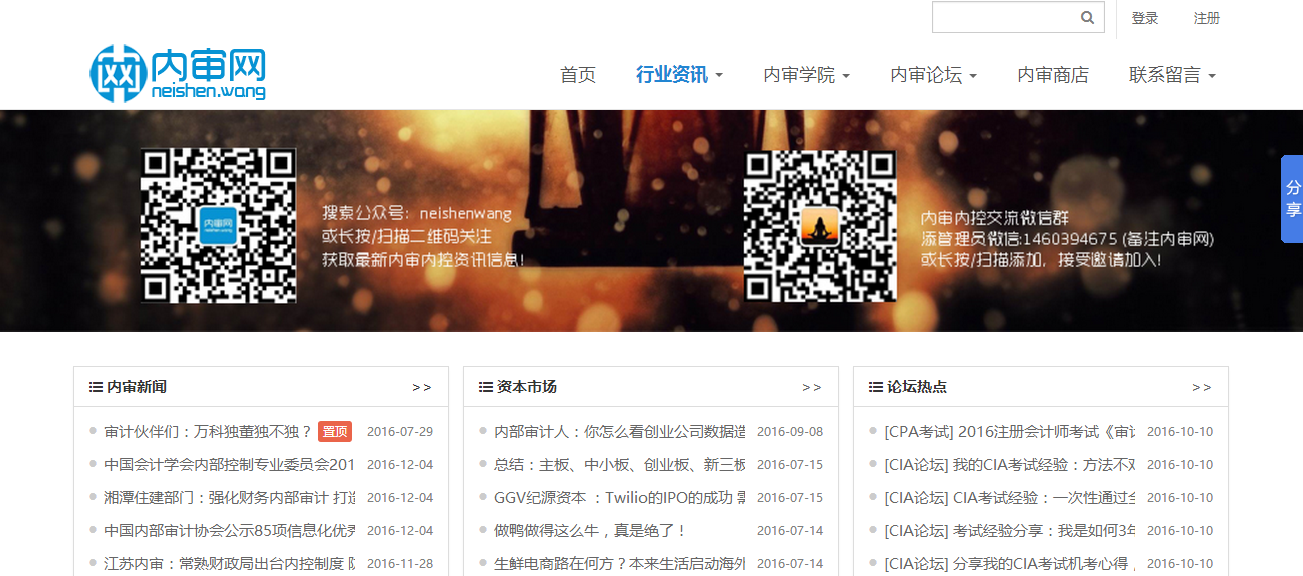1303x576 pixels.
Task: Open article 江苏内审：常熟财政局出台内控制度
Action: (230, 564)
